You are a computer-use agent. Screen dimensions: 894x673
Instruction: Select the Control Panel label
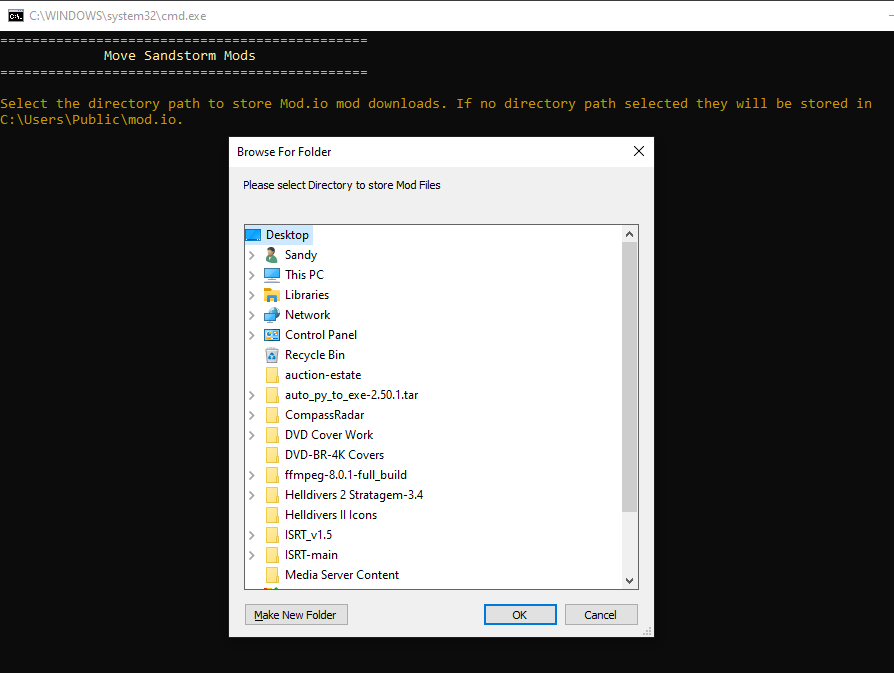click(321, 335)
